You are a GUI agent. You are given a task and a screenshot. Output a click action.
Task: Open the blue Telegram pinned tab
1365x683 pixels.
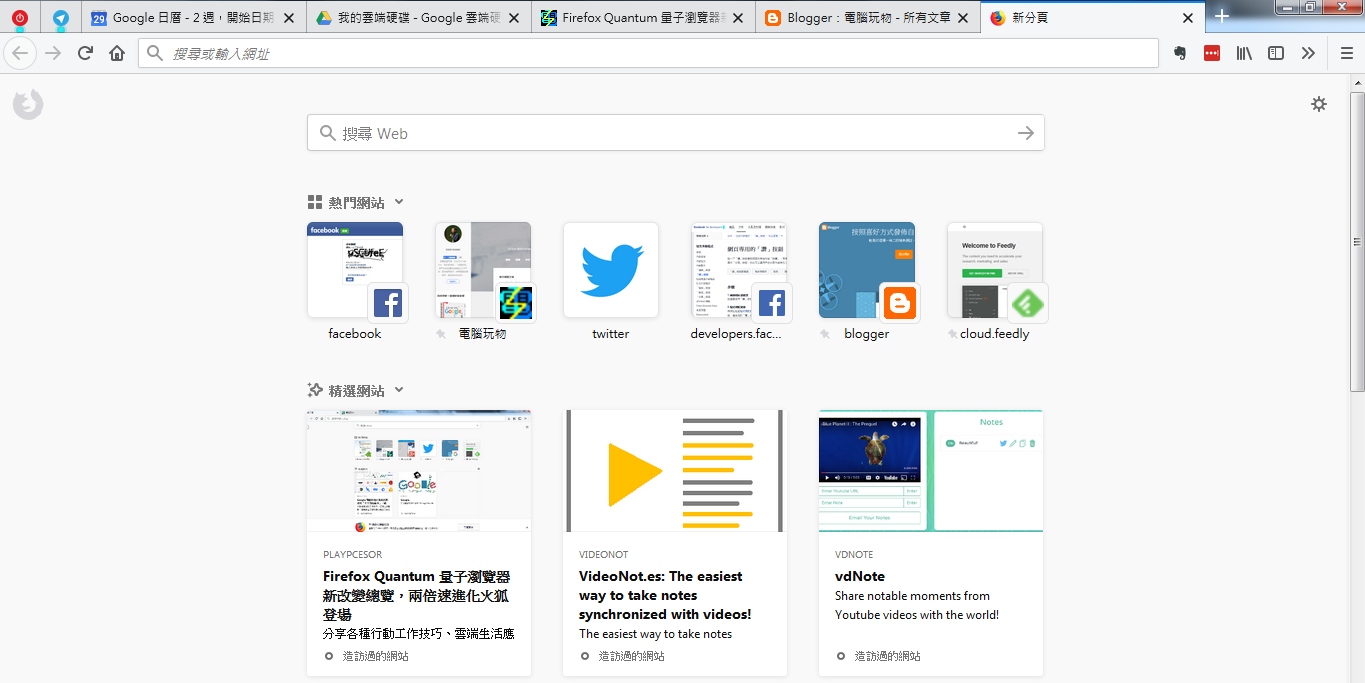(x=61, y=17)
